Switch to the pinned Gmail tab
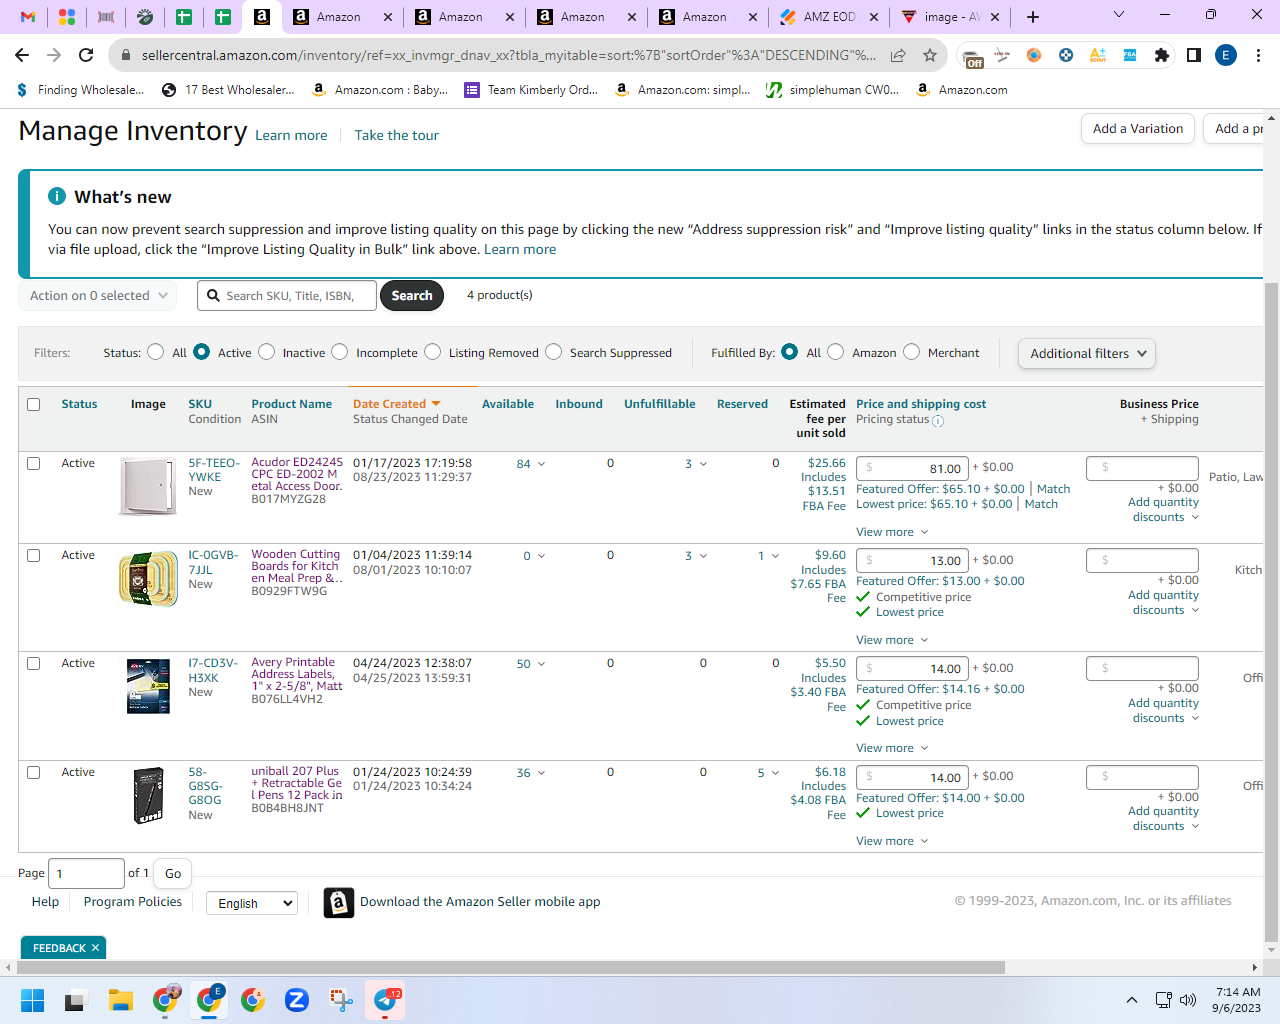The width and height of the screenshot is (1280, 1024). pyautogui.click(x=28, y=17)
